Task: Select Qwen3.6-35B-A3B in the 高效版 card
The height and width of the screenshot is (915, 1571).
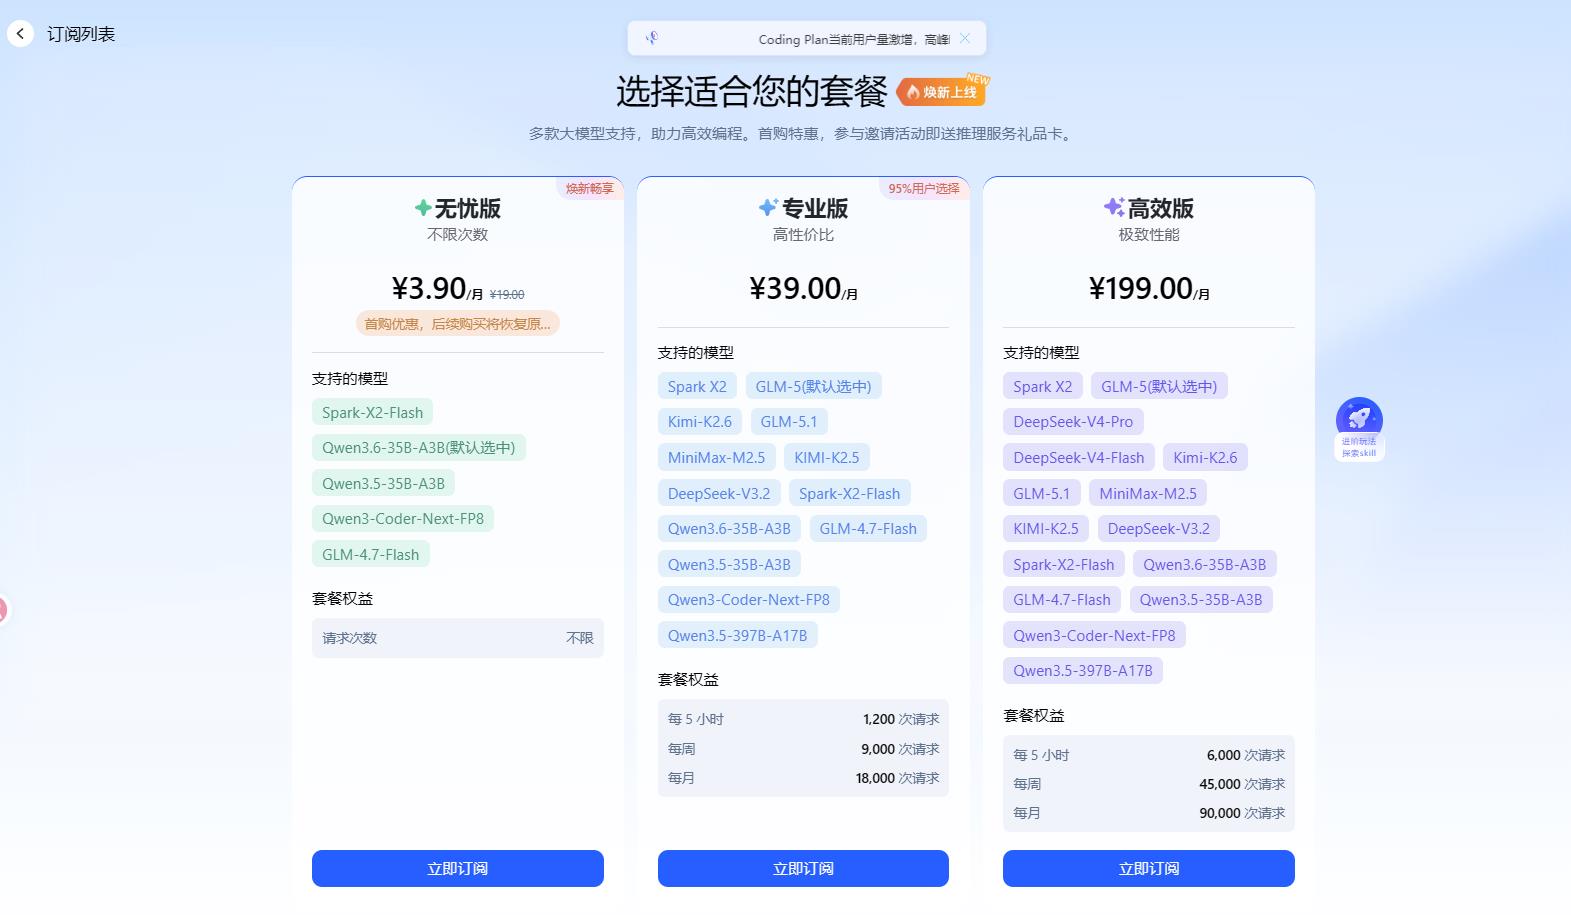Action: pyautogui.click(x=1205, y=564)
